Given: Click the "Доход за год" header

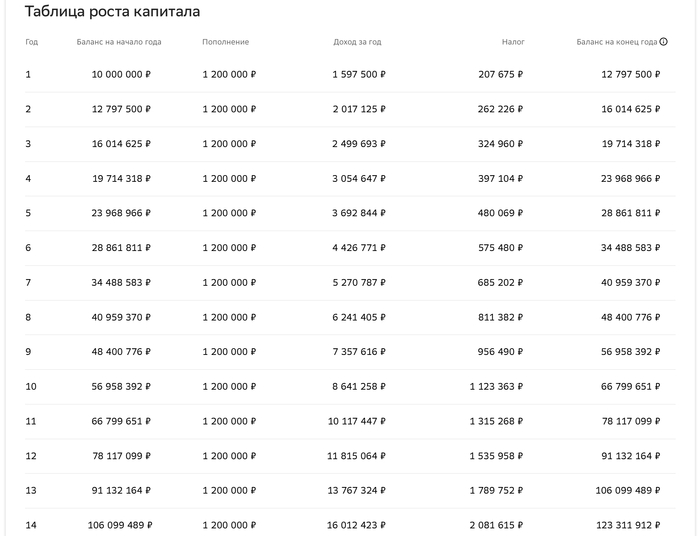Looking at the screenshot, I should coord(357,42).
